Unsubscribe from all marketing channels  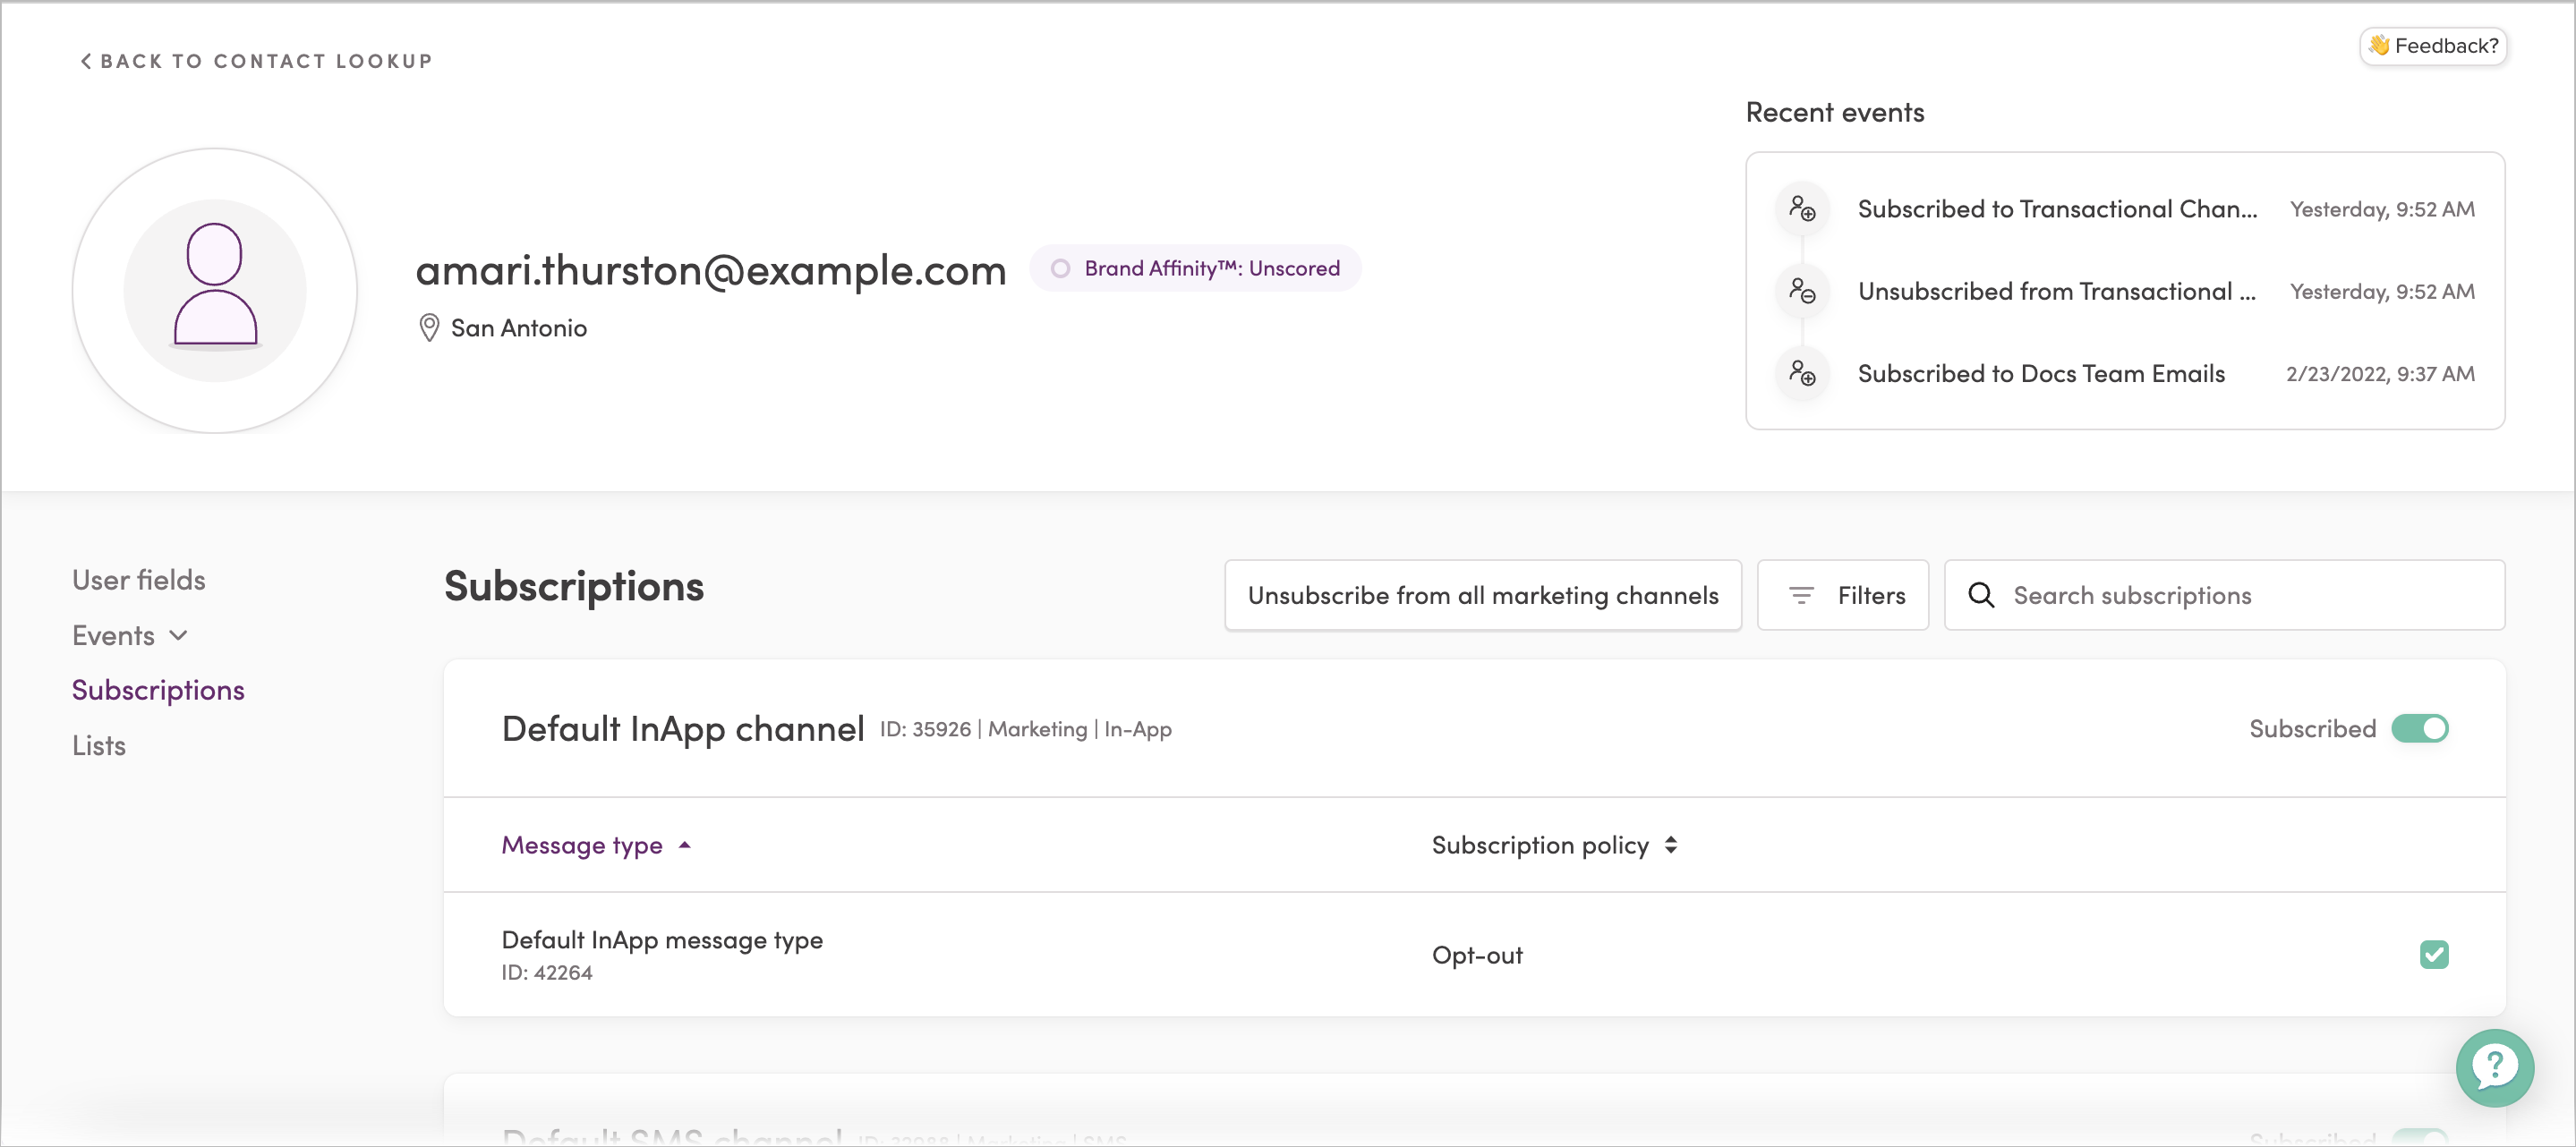[x=1482, y=595]
